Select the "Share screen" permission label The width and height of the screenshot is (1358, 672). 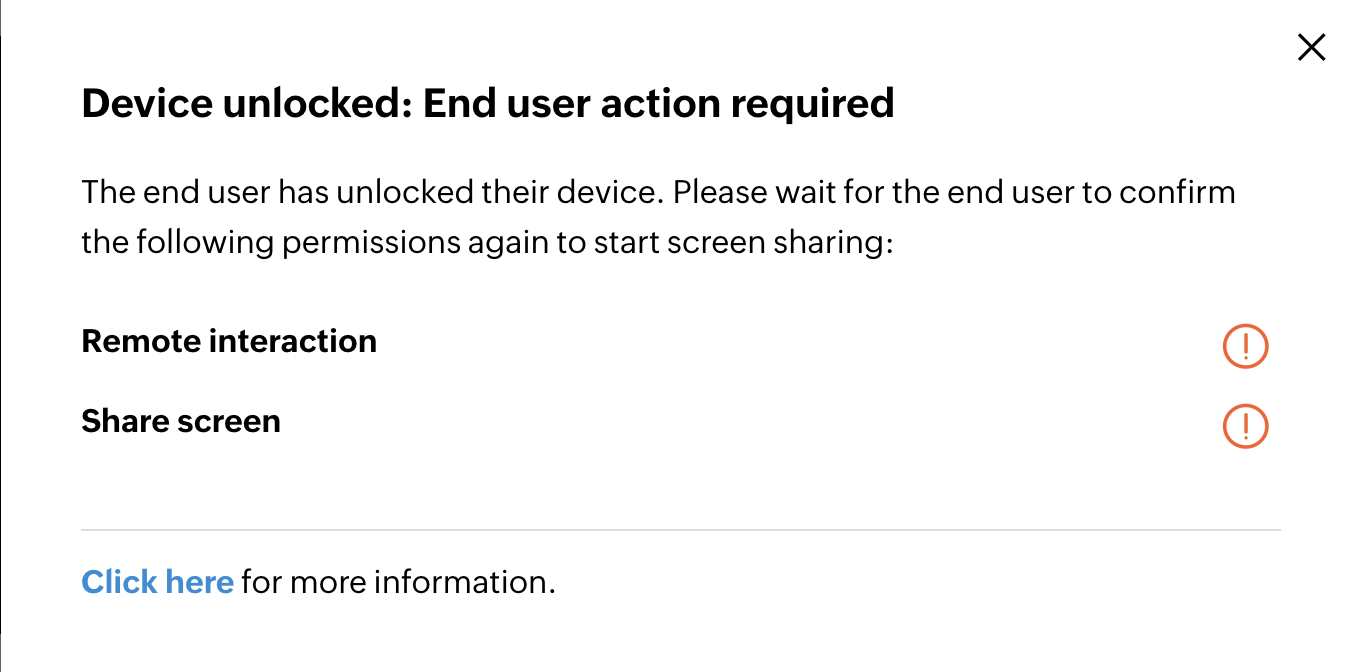[181, 421]
